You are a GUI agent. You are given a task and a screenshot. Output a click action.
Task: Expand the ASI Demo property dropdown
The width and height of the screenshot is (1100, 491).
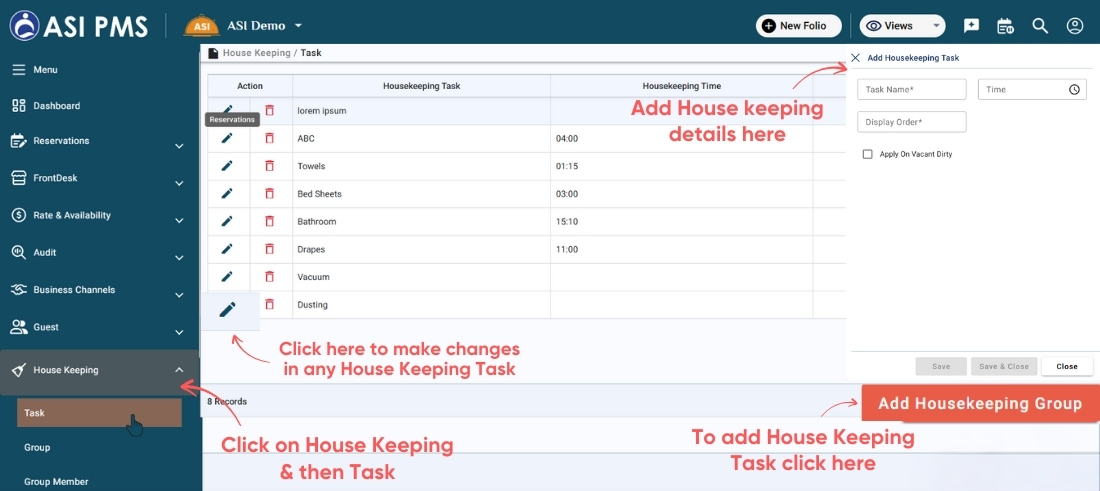pyautogui.click(x=298, y=26)
